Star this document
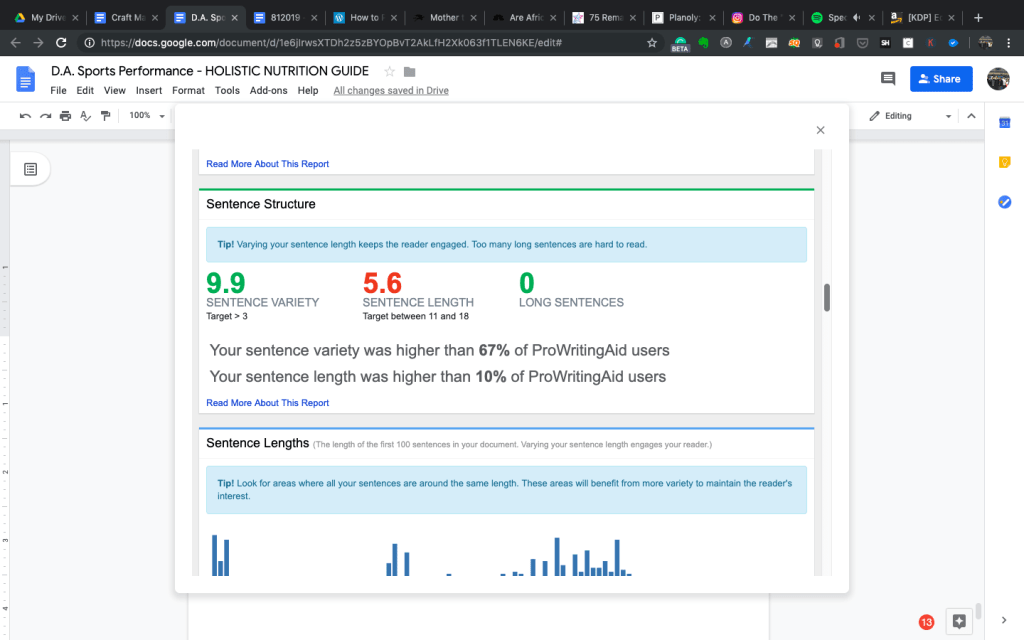Viewport: 1024px width, 640px height. pos(390,71)
